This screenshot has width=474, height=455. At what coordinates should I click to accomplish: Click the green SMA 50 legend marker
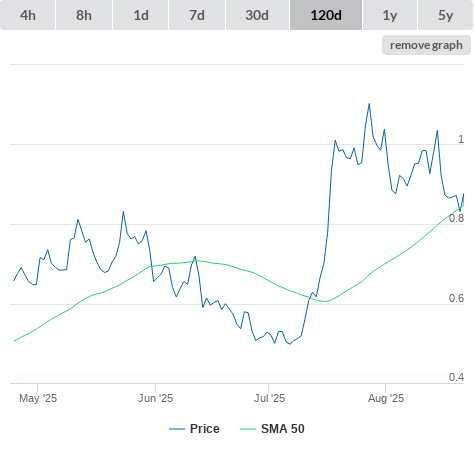tap(248, 429)
